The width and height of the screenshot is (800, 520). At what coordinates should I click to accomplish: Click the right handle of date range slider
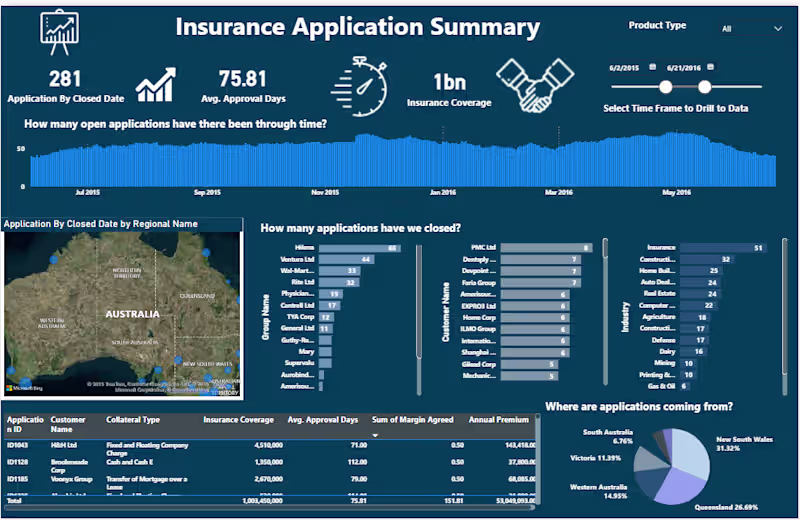tap(705, 88)
